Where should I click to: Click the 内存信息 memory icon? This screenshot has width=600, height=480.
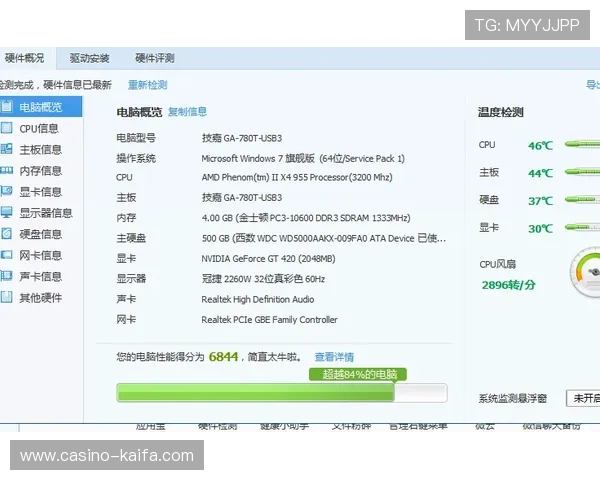click(x=7, y=170)
